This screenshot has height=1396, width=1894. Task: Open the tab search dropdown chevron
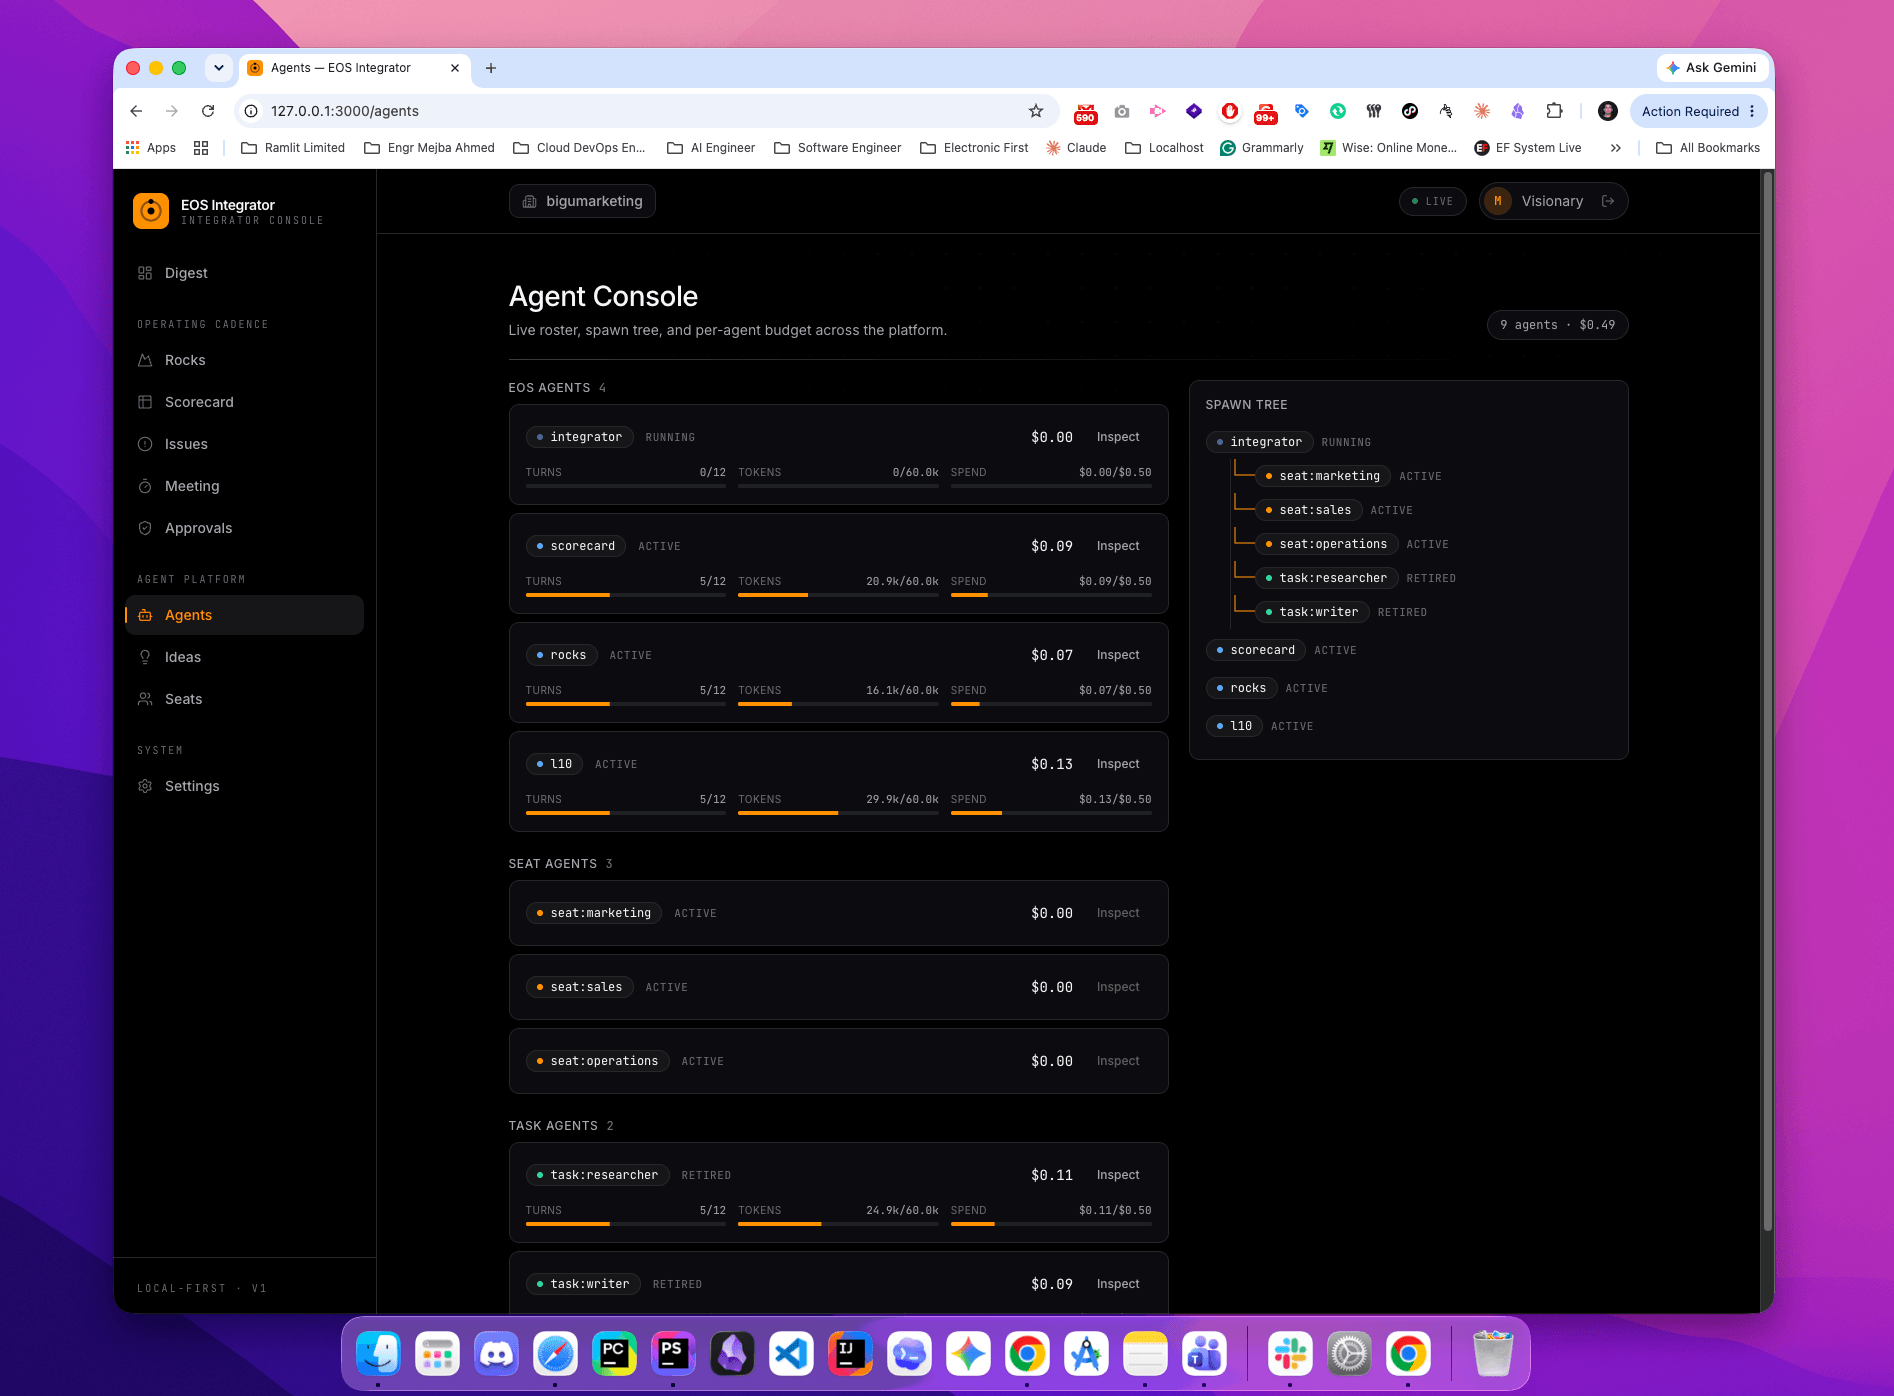219,68
